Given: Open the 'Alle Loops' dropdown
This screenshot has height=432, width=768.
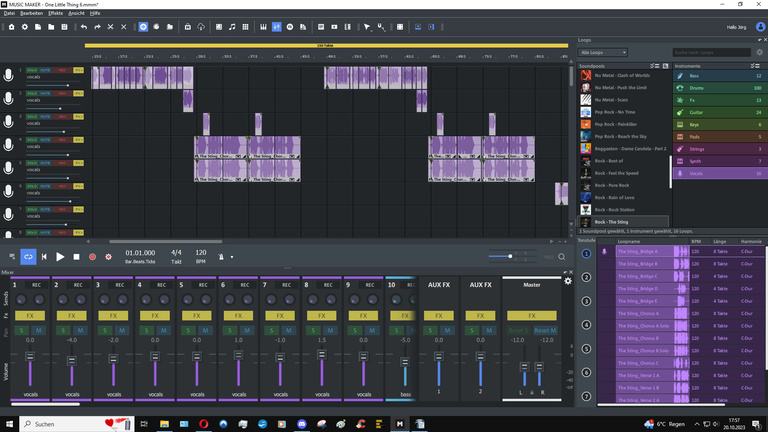Looking at the screenshot, I should pos(603,52).
